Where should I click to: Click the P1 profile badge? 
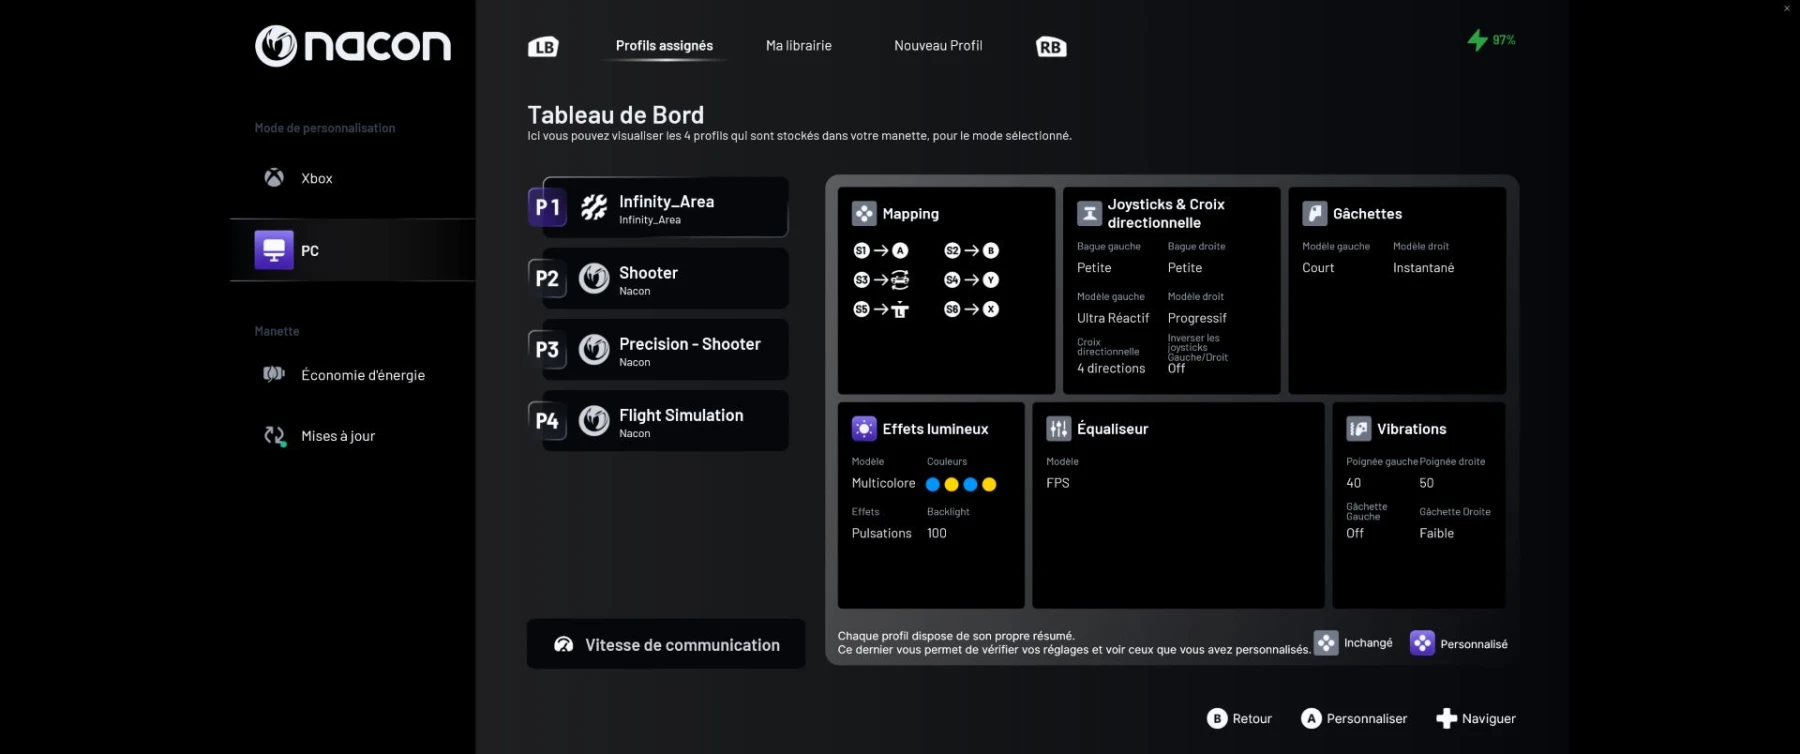547,207
